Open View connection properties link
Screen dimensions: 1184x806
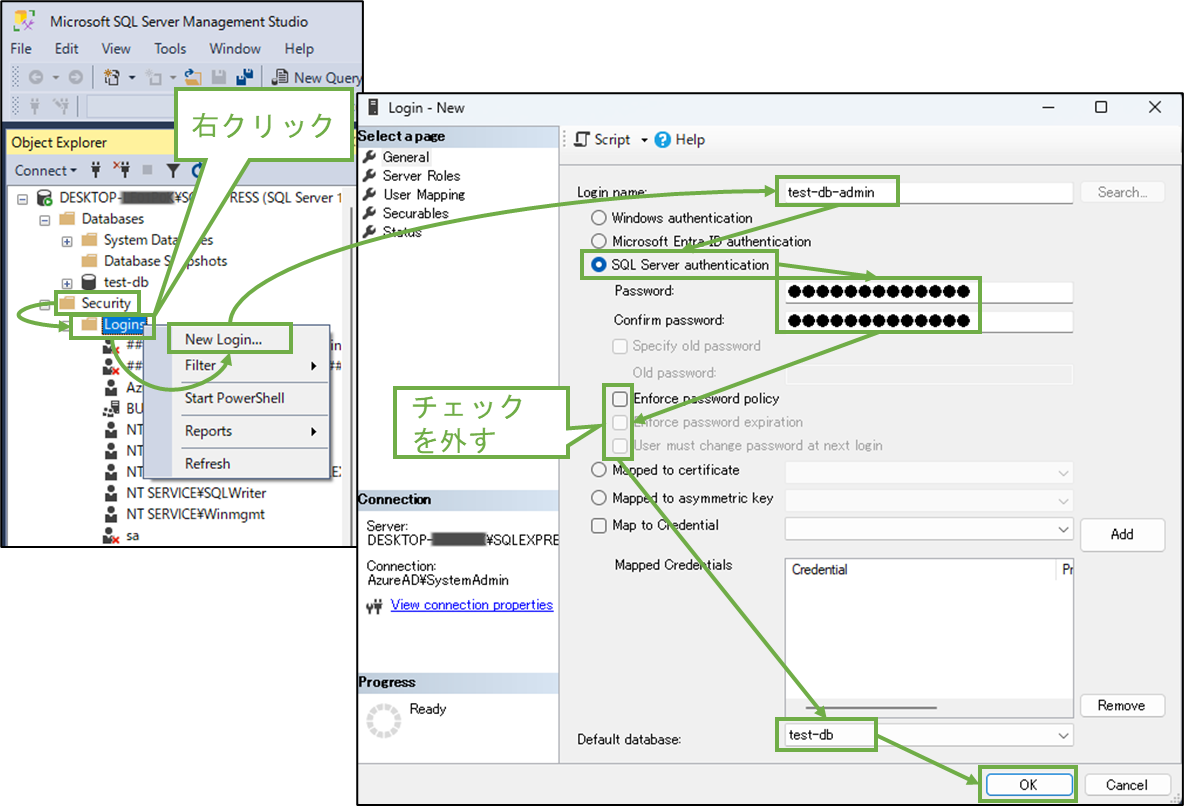[472, 605]
